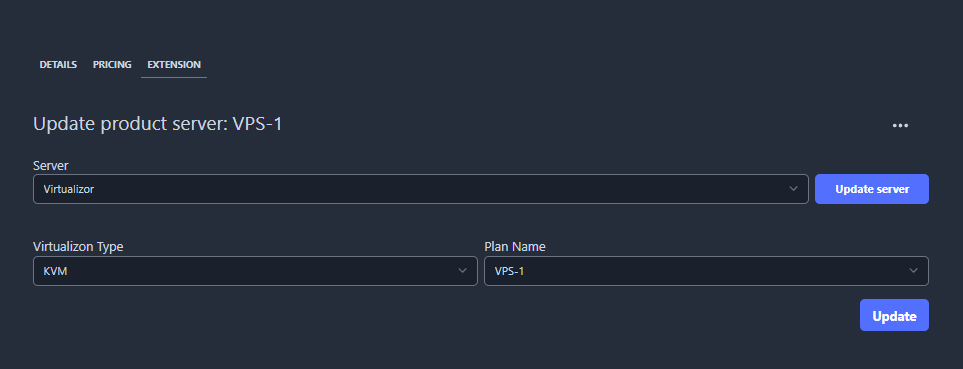This screenshot has width=963, height=369.
Task: Click the 'Update product server: VPS-1' heading
Action: click(158, 124)
